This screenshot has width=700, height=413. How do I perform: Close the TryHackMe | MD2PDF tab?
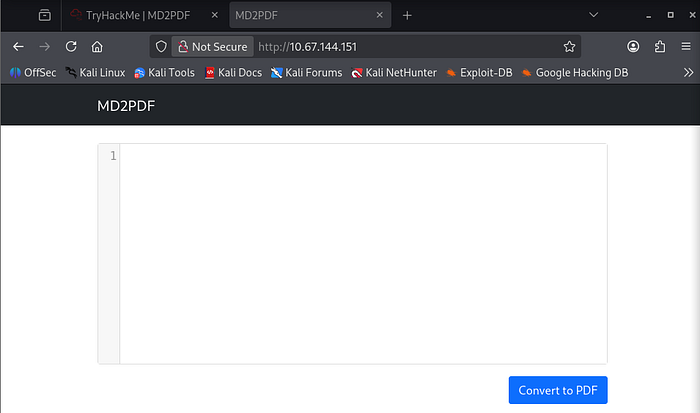(215, 15)
